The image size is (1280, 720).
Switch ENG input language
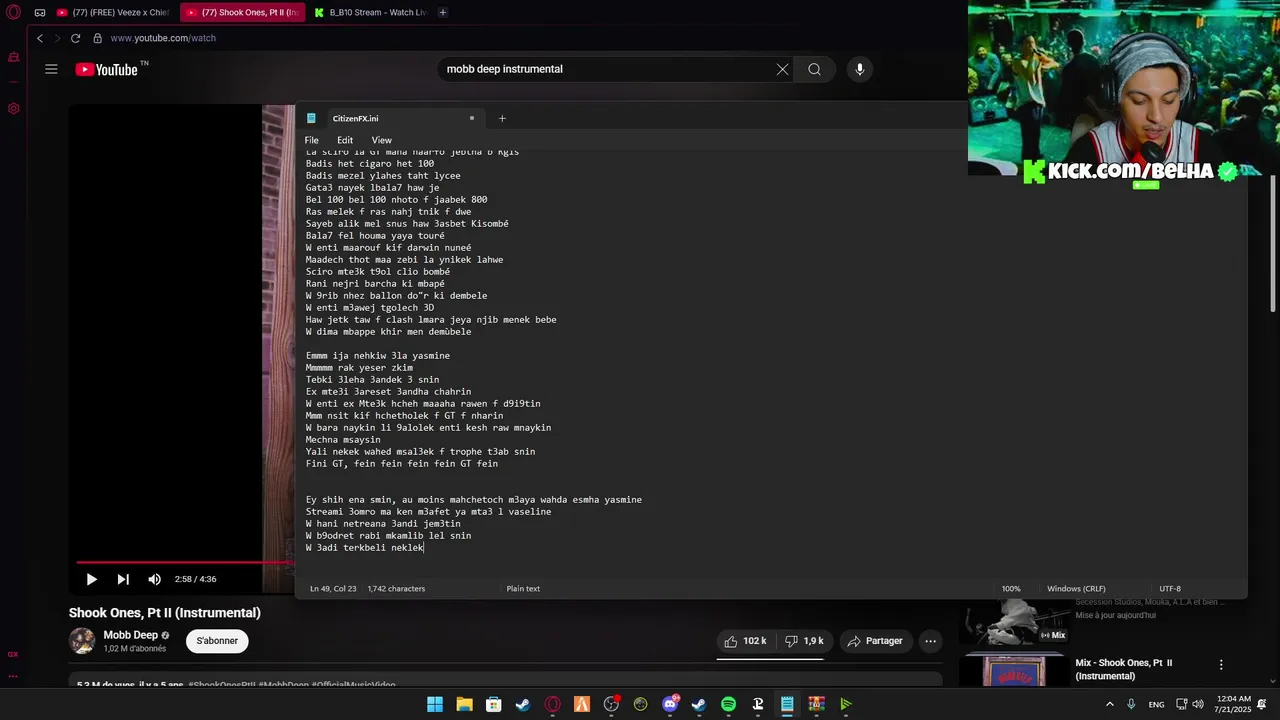tap(1156, 704)
